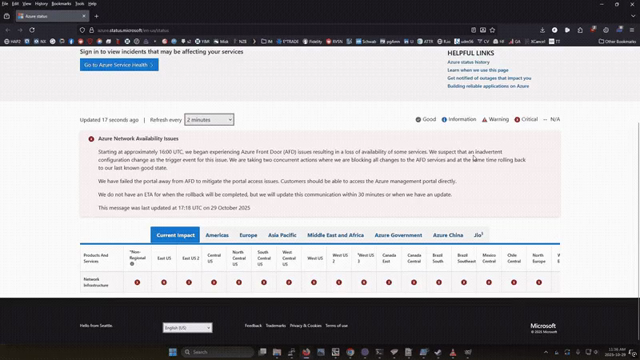Open the History menu

point(41,4)
